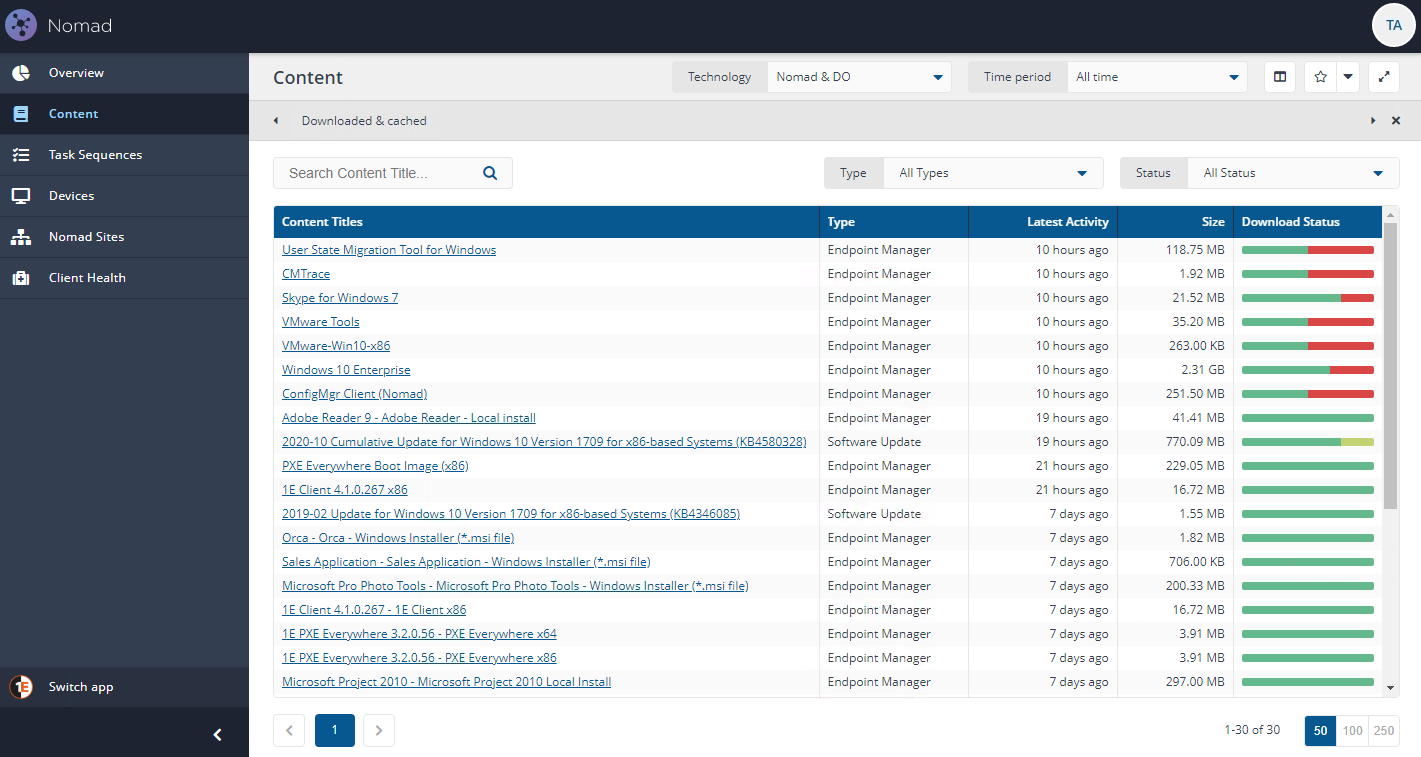This screenshot has width=1421, height=757.
Task: Open Client Health in the sidebar
Action: 124,278
